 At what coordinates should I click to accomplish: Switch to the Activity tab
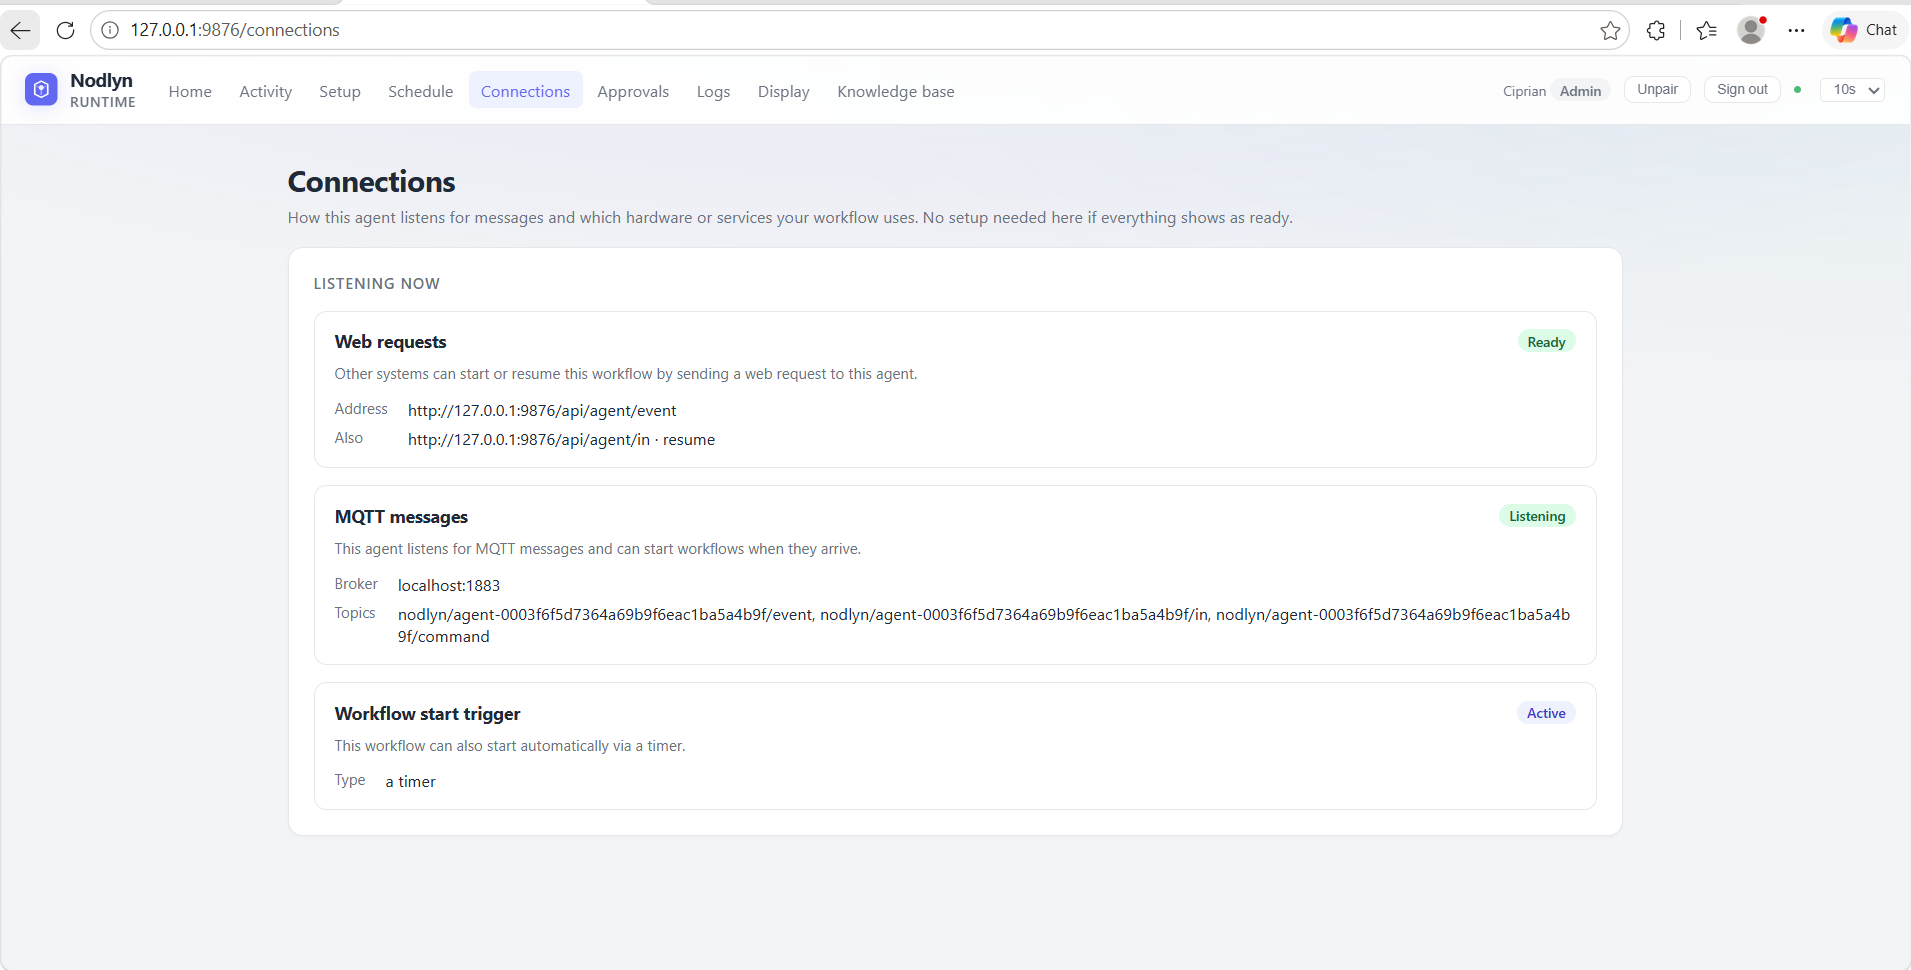coord(266,91)
